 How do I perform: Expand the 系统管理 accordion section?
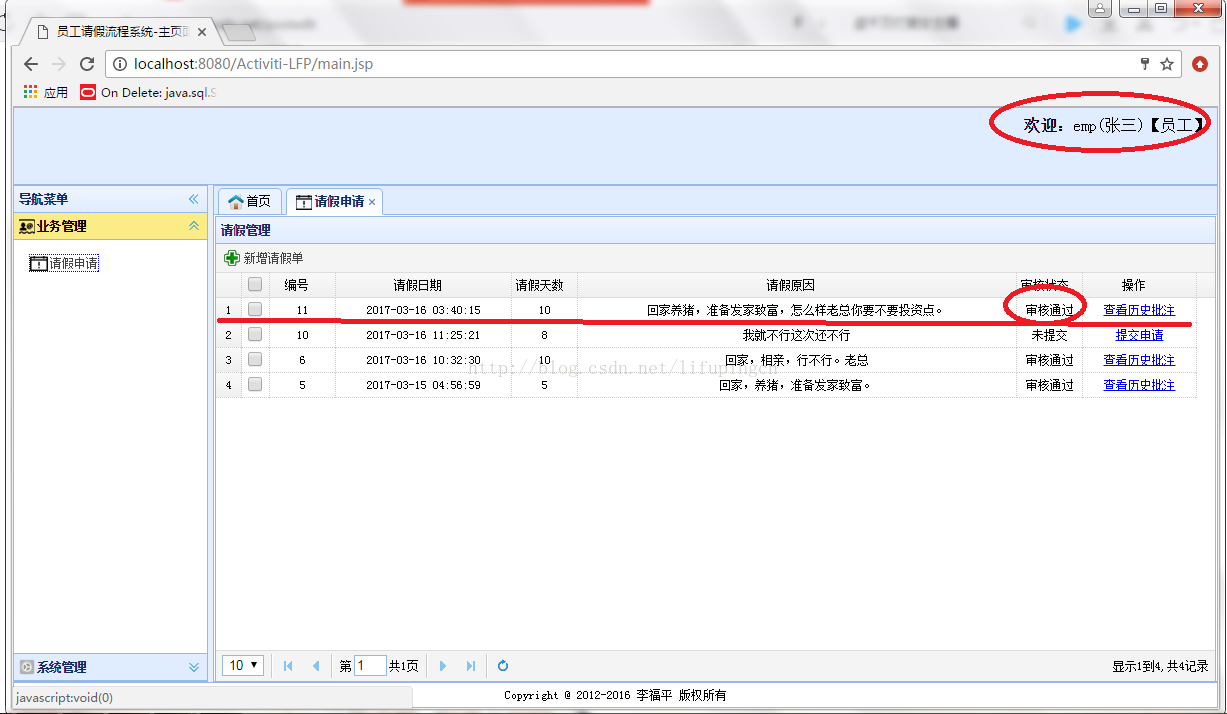click(x=194, y=667)
